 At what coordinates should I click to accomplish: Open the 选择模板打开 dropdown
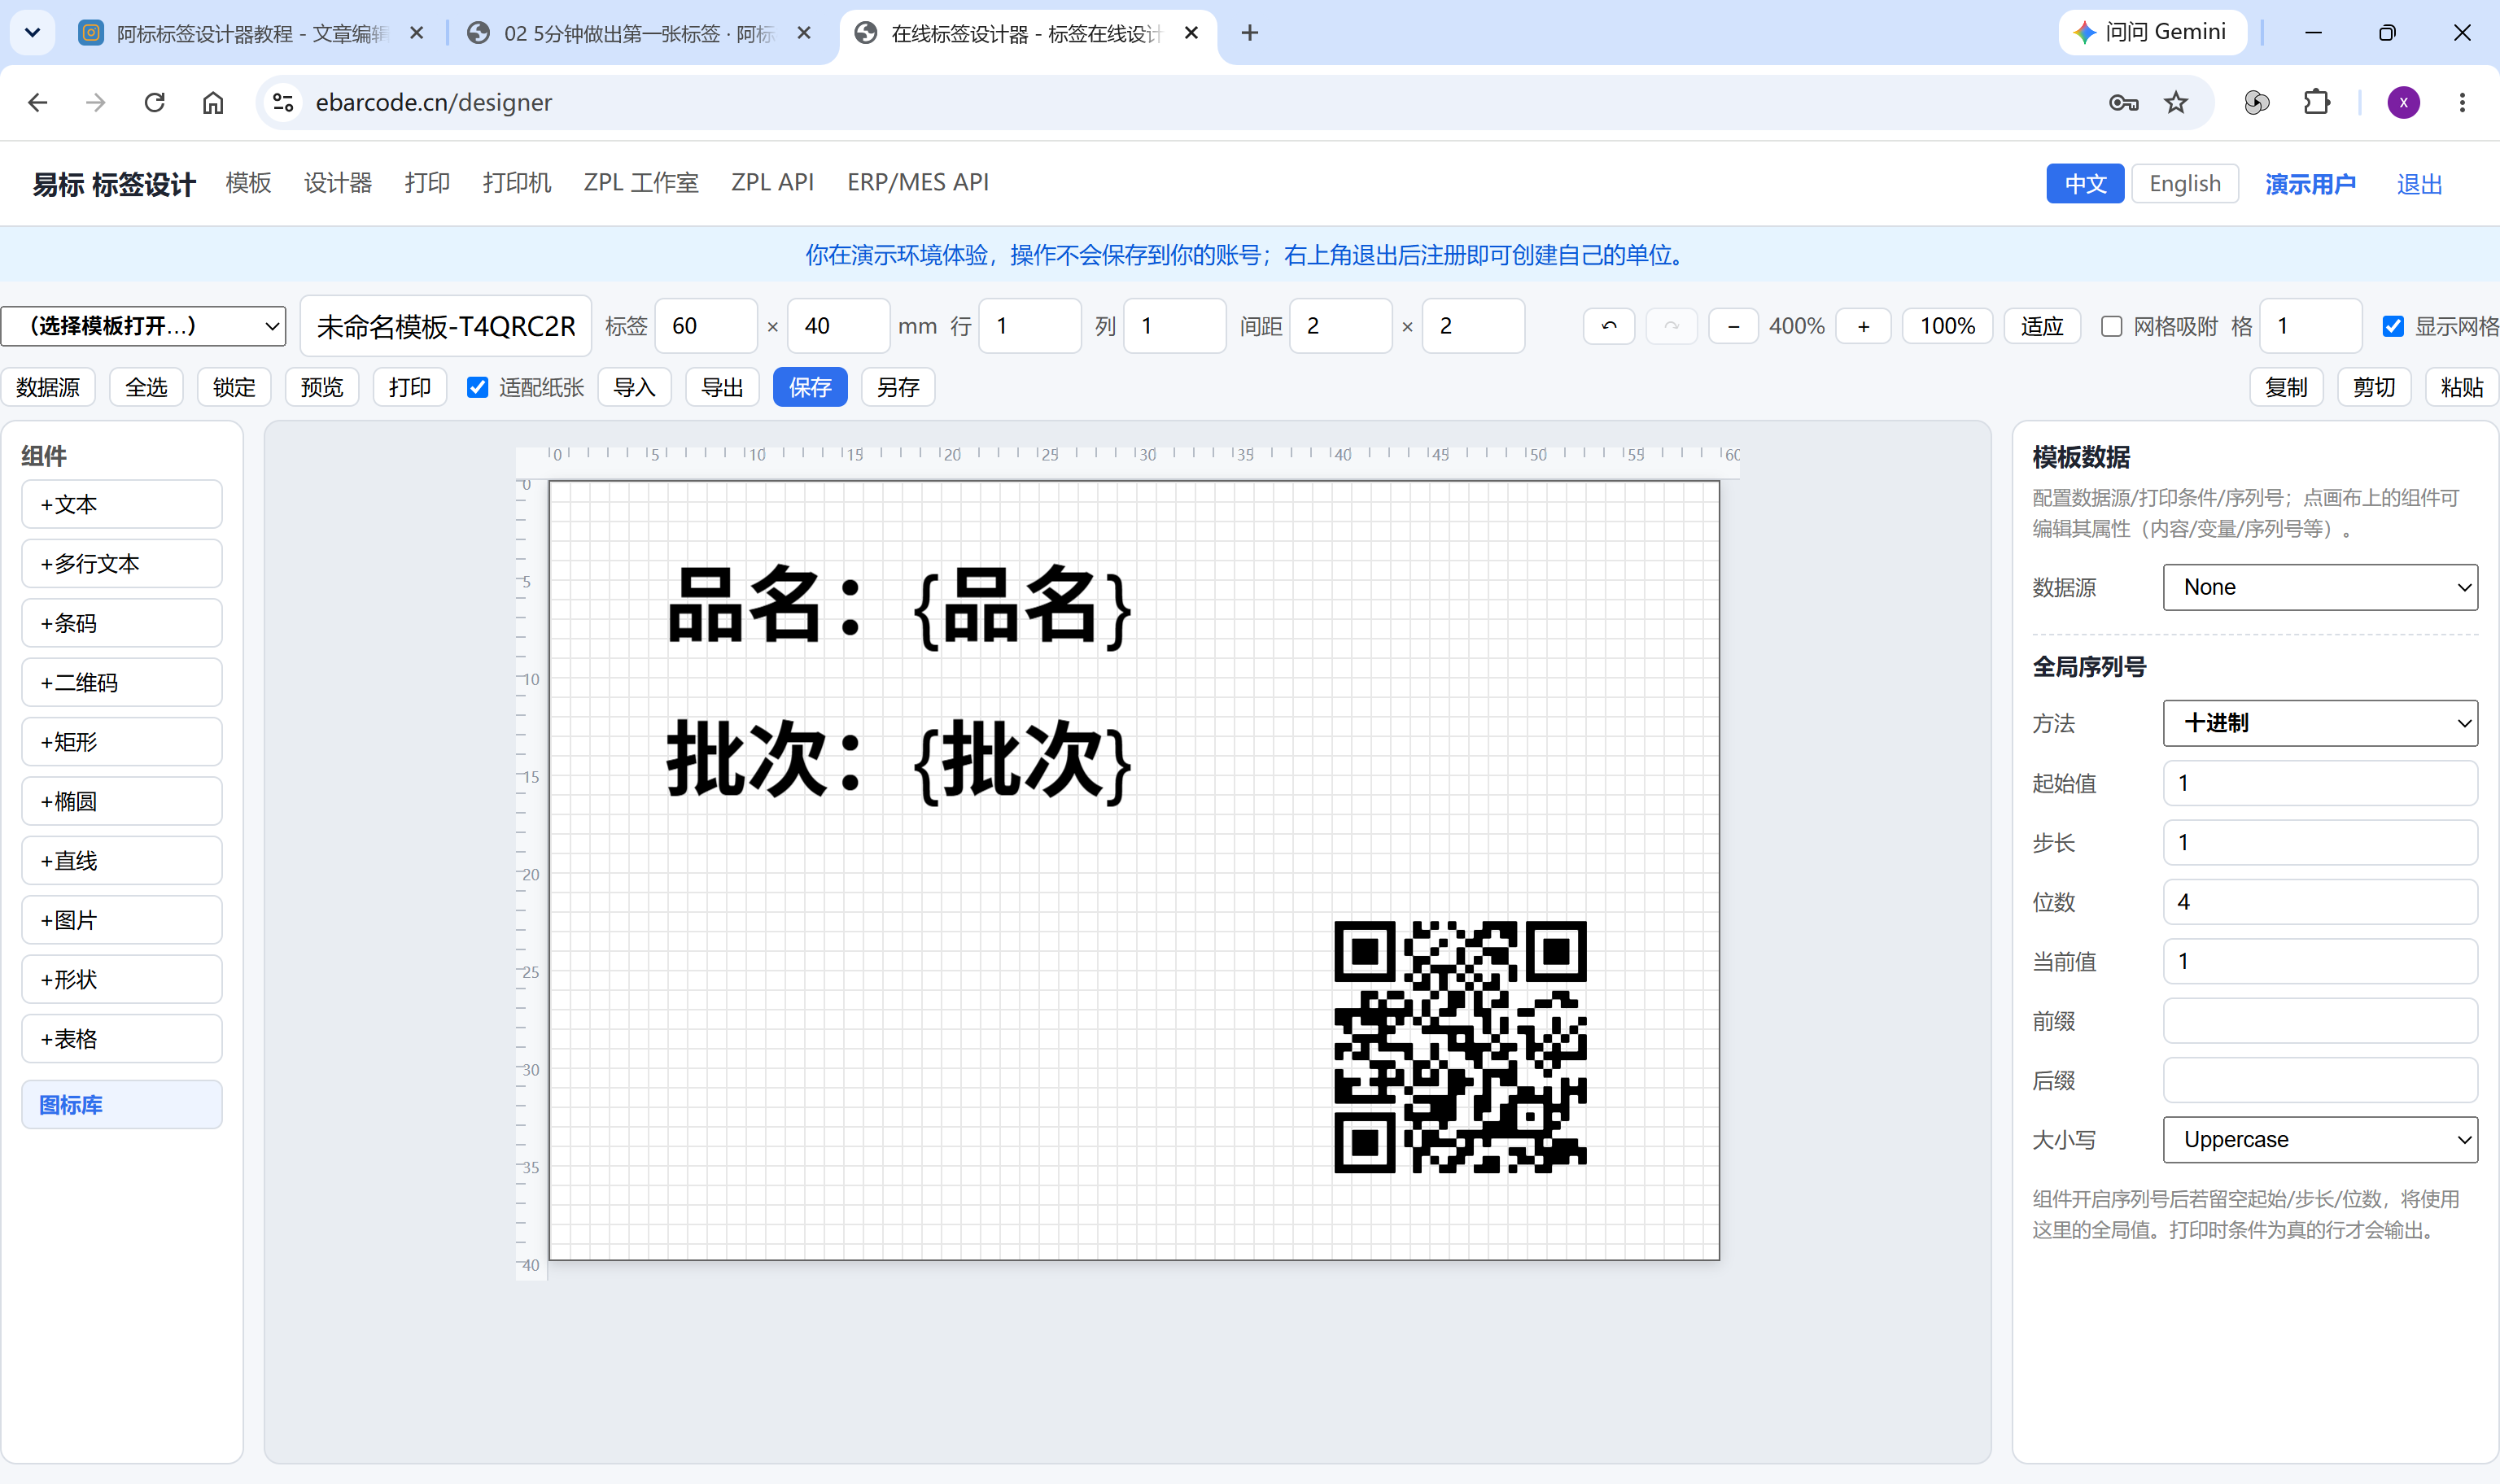pyautogui.click(x=144, y=326)
